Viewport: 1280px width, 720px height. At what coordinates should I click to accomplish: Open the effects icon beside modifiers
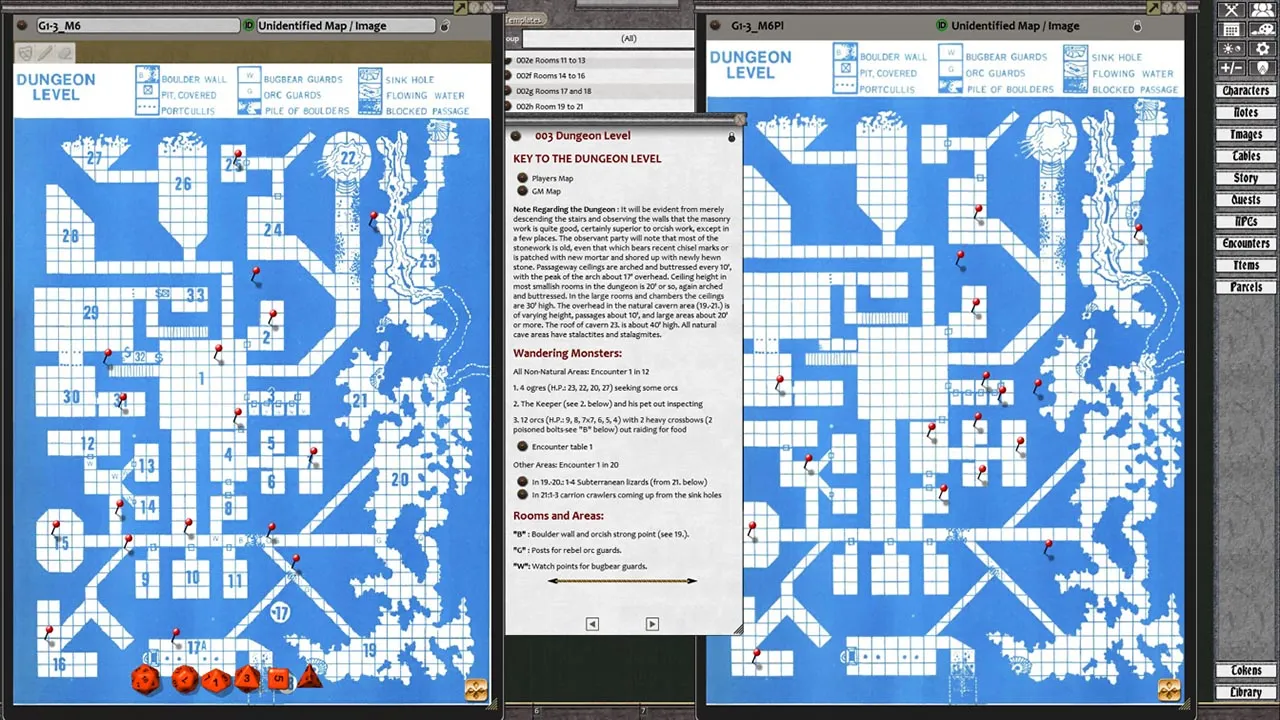(x=1261, y=68)
